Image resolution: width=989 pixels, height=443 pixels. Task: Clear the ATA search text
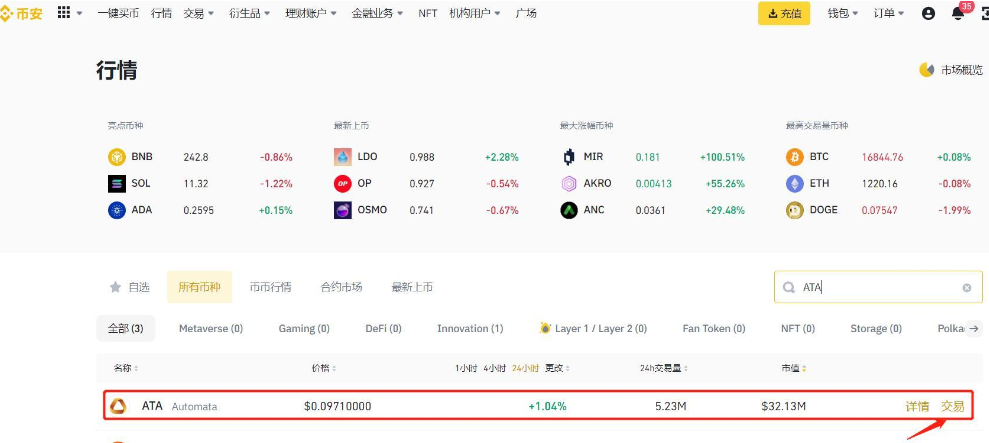[966, 287]
